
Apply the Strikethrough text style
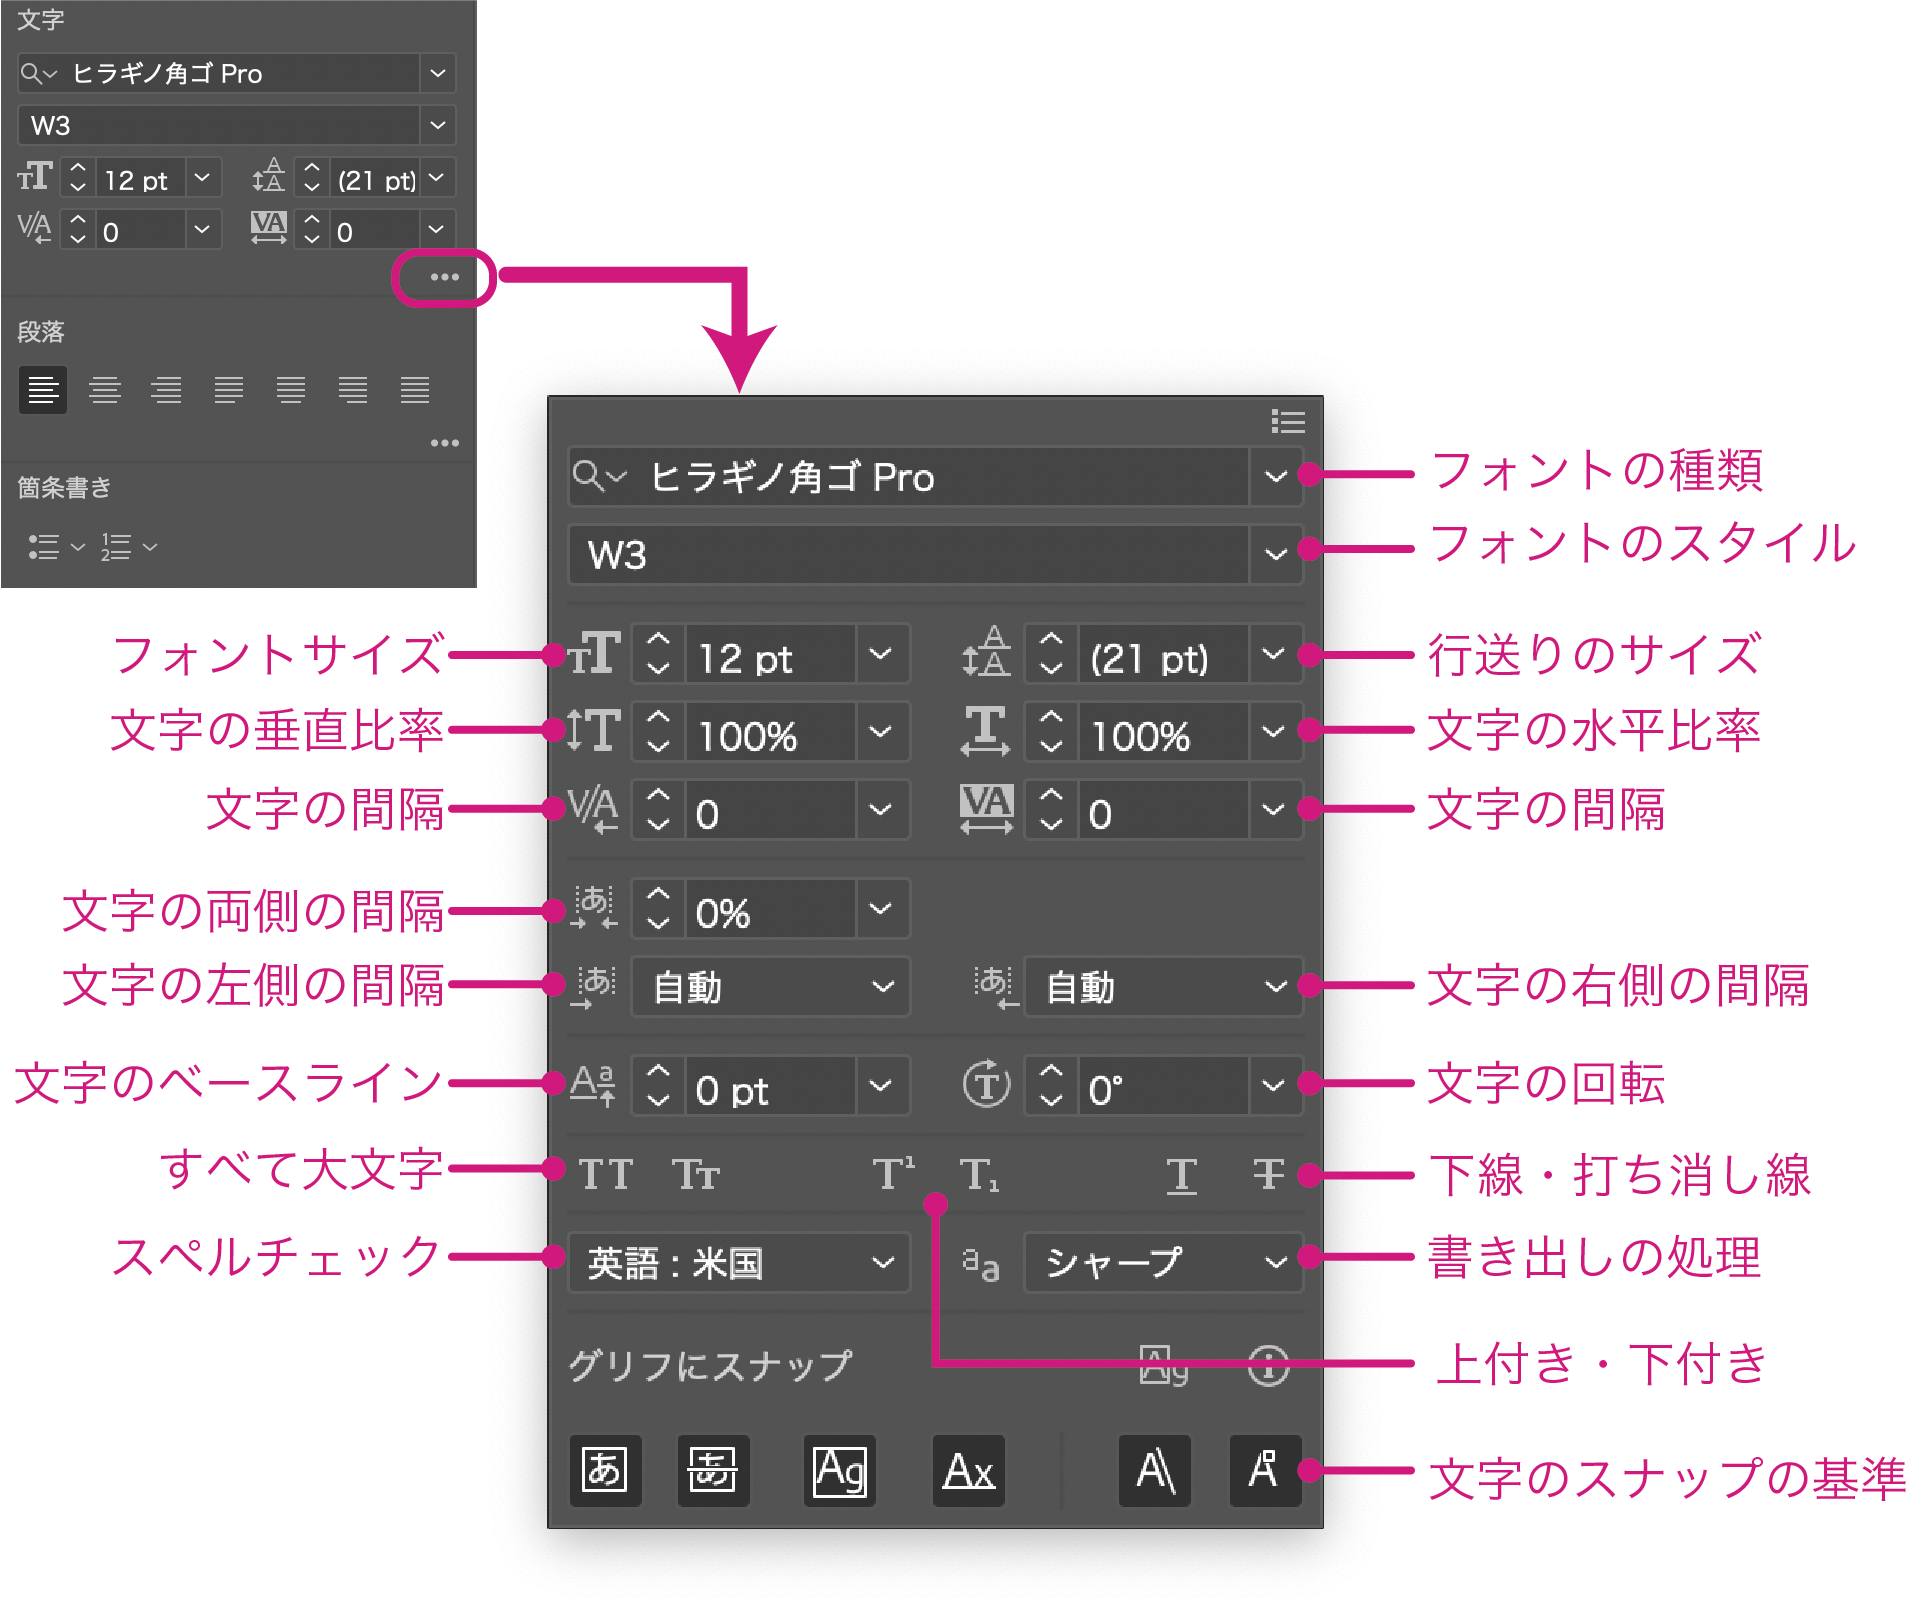coord(1268,1174)
